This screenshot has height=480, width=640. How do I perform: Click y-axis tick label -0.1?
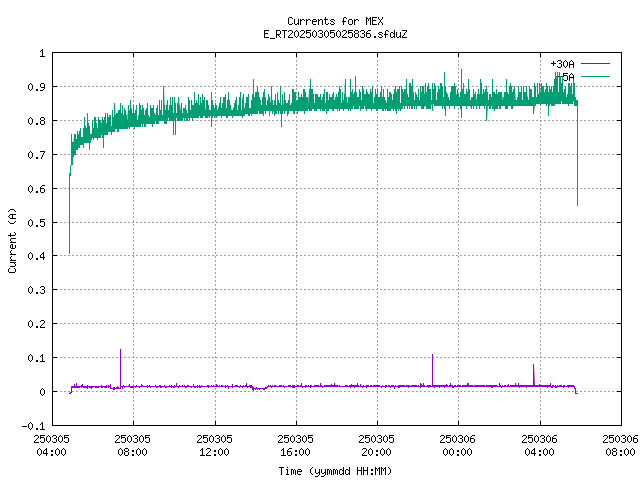coord(33,426)
